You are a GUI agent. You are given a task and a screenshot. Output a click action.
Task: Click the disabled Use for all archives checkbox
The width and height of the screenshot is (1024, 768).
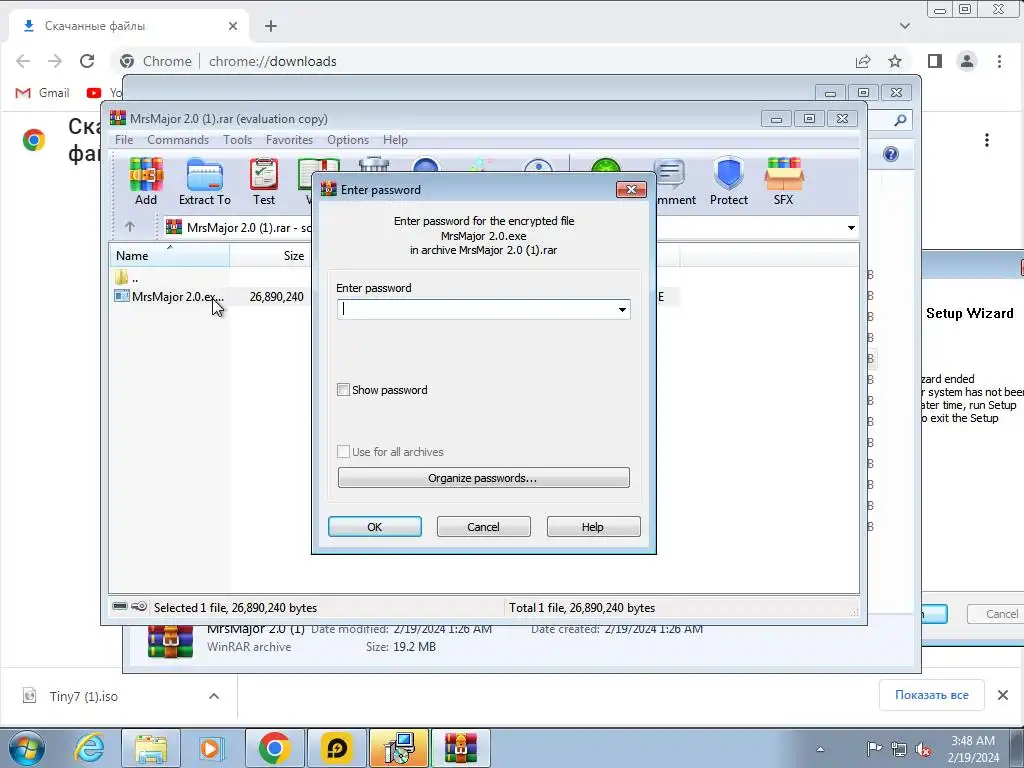click(x=343, y=452)
